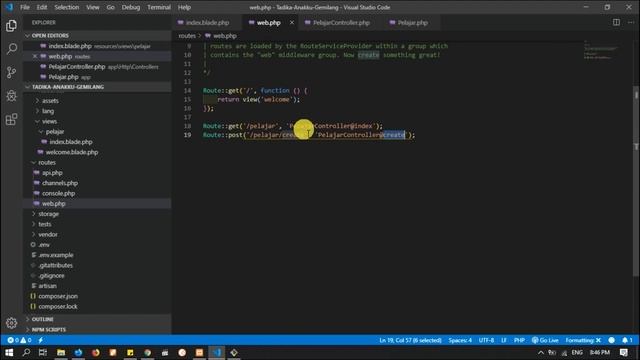The image size is (640, 360).
Task: Open the View menu
Action: [93, 7]
